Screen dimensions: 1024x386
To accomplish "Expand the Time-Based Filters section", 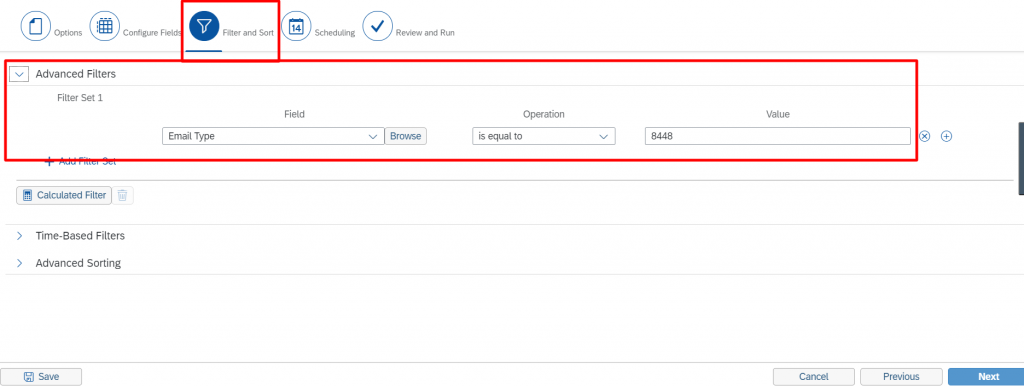I will [x=20, y=236].
